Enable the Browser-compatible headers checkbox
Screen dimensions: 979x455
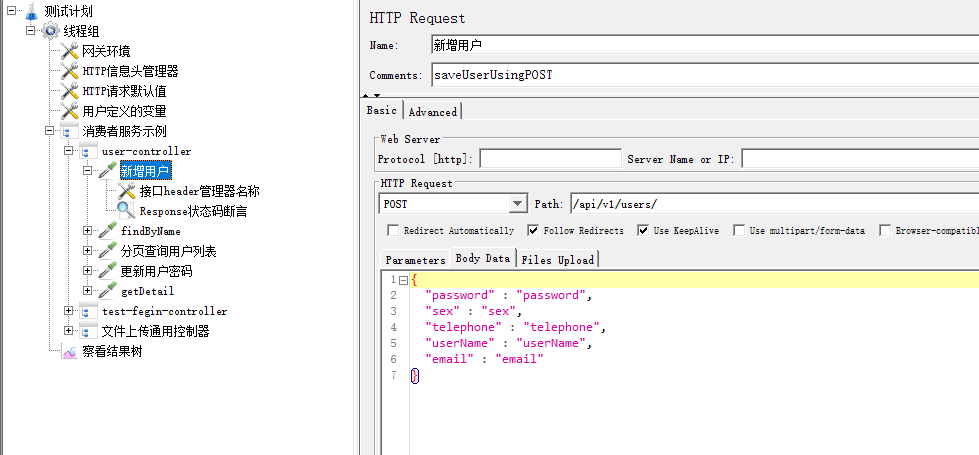point(885,230)
